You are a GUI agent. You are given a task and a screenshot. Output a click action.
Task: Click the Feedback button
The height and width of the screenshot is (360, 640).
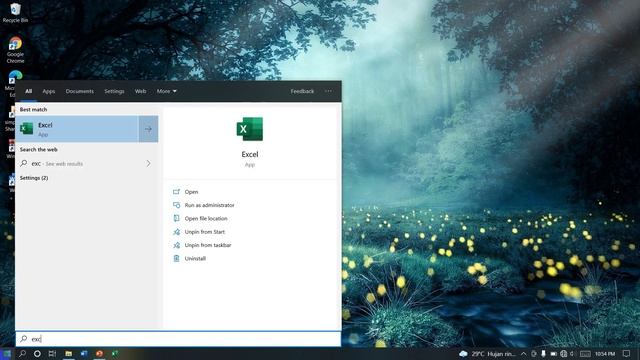click(x=302, y=91)
